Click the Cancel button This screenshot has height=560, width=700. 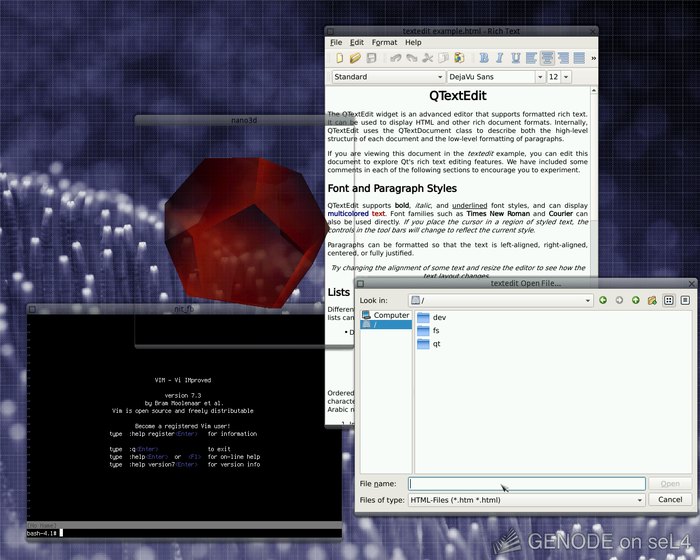(670, 500)
